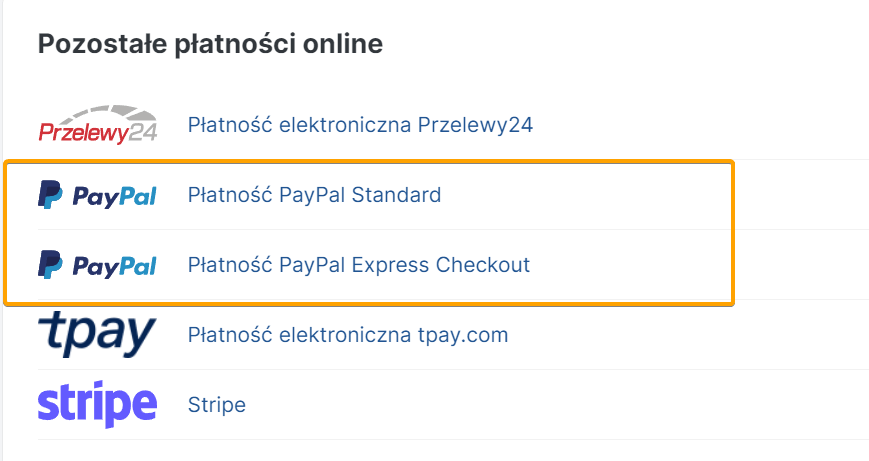The width and height of the screenshot is (869, 461).
Task: Click the double-P emblem in Express Checkout row
Action: [x=50, y=265]
